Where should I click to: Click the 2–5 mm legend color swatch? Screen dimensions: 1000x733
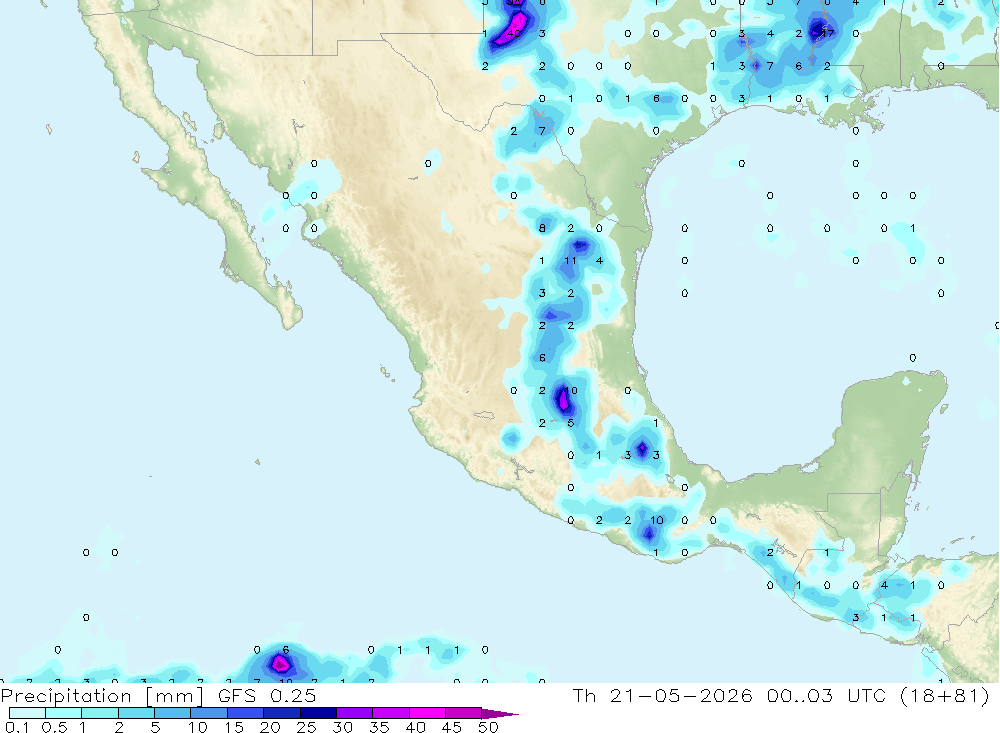136,713
